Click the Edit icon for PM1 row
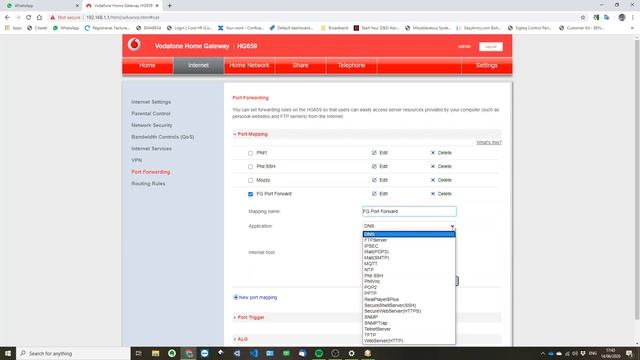This screenshot has width=640, height=360. point(374,153)
